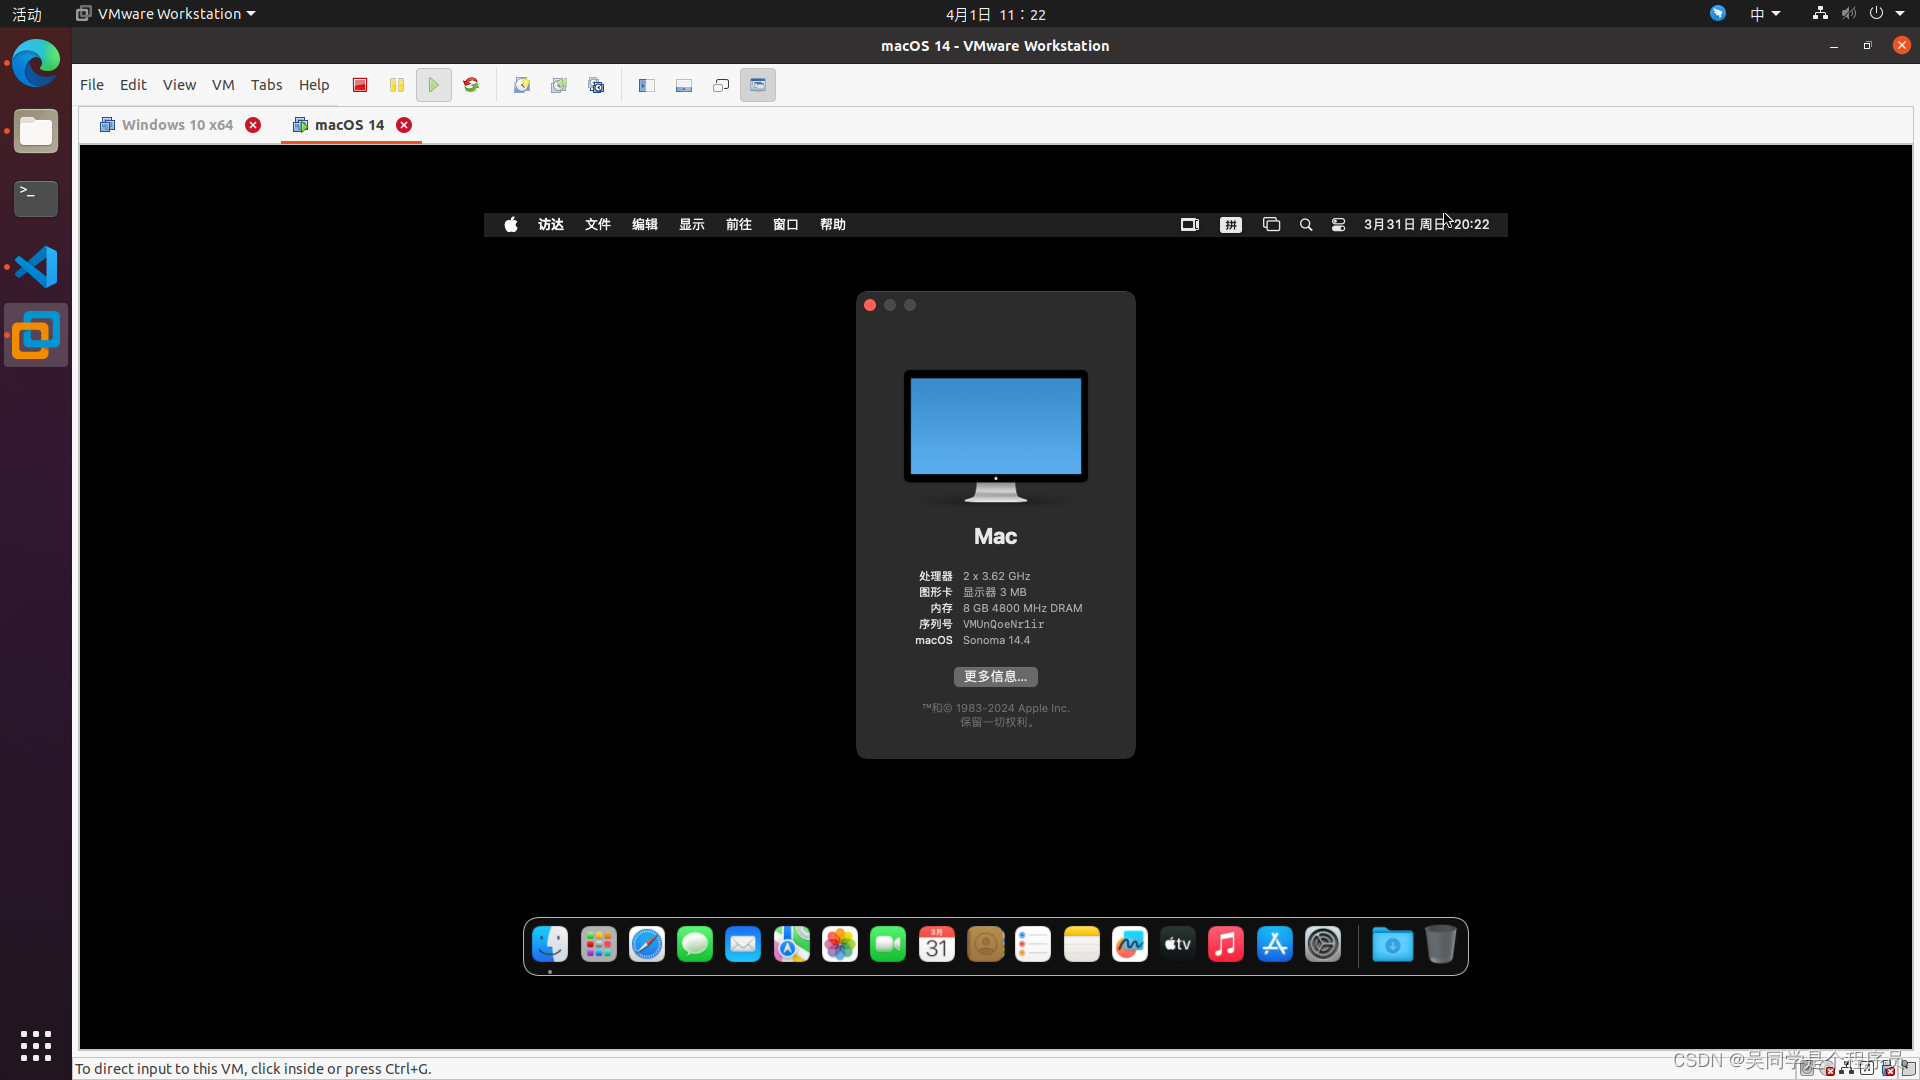Open Safari in the macOS dock
Screen dimensions: 1920x1080
click(646, 944)
